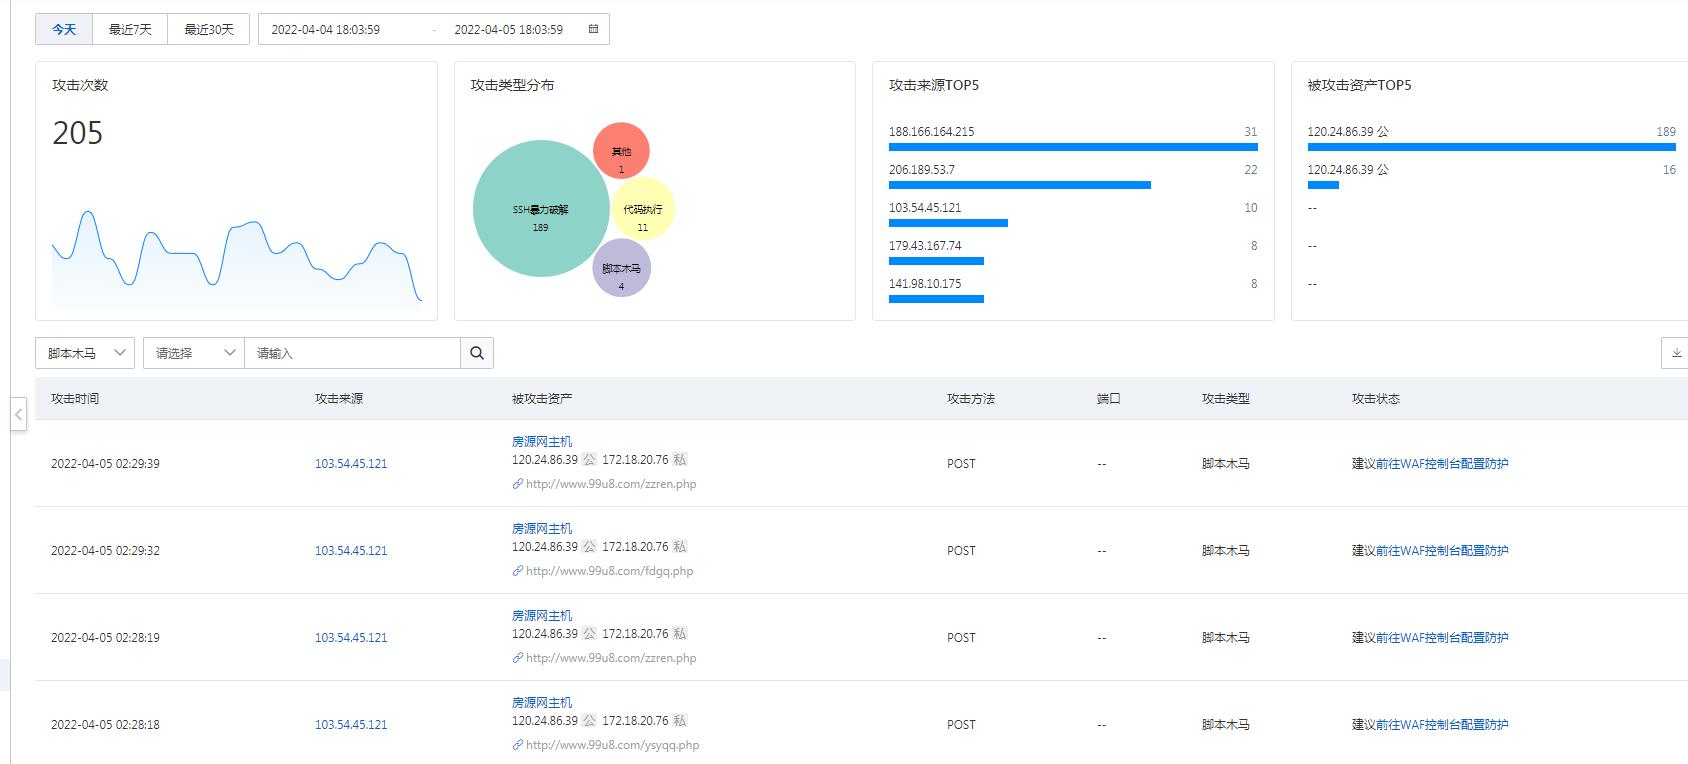
Task: Select the 今天 time range tab
Action: [64, 29]
